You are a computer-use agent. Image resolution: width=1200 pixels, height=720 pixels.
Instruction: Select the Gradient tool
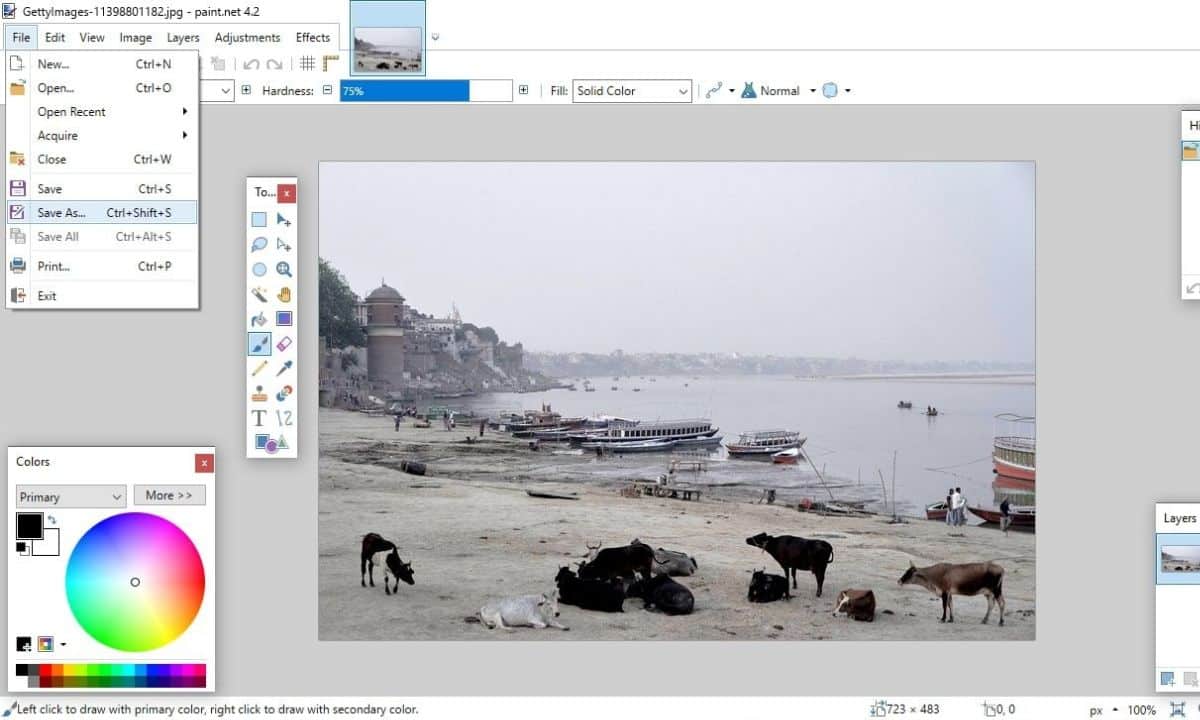click(284, 320)
